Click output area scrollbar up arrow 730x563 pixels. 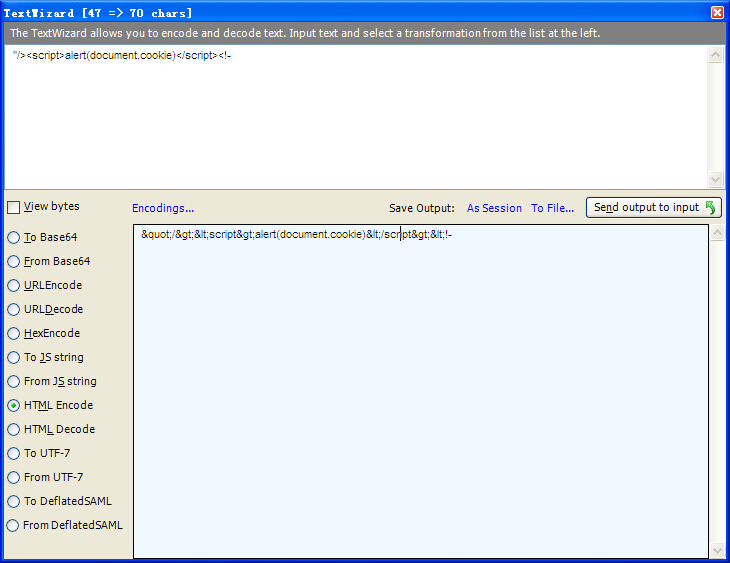point(717,233)
